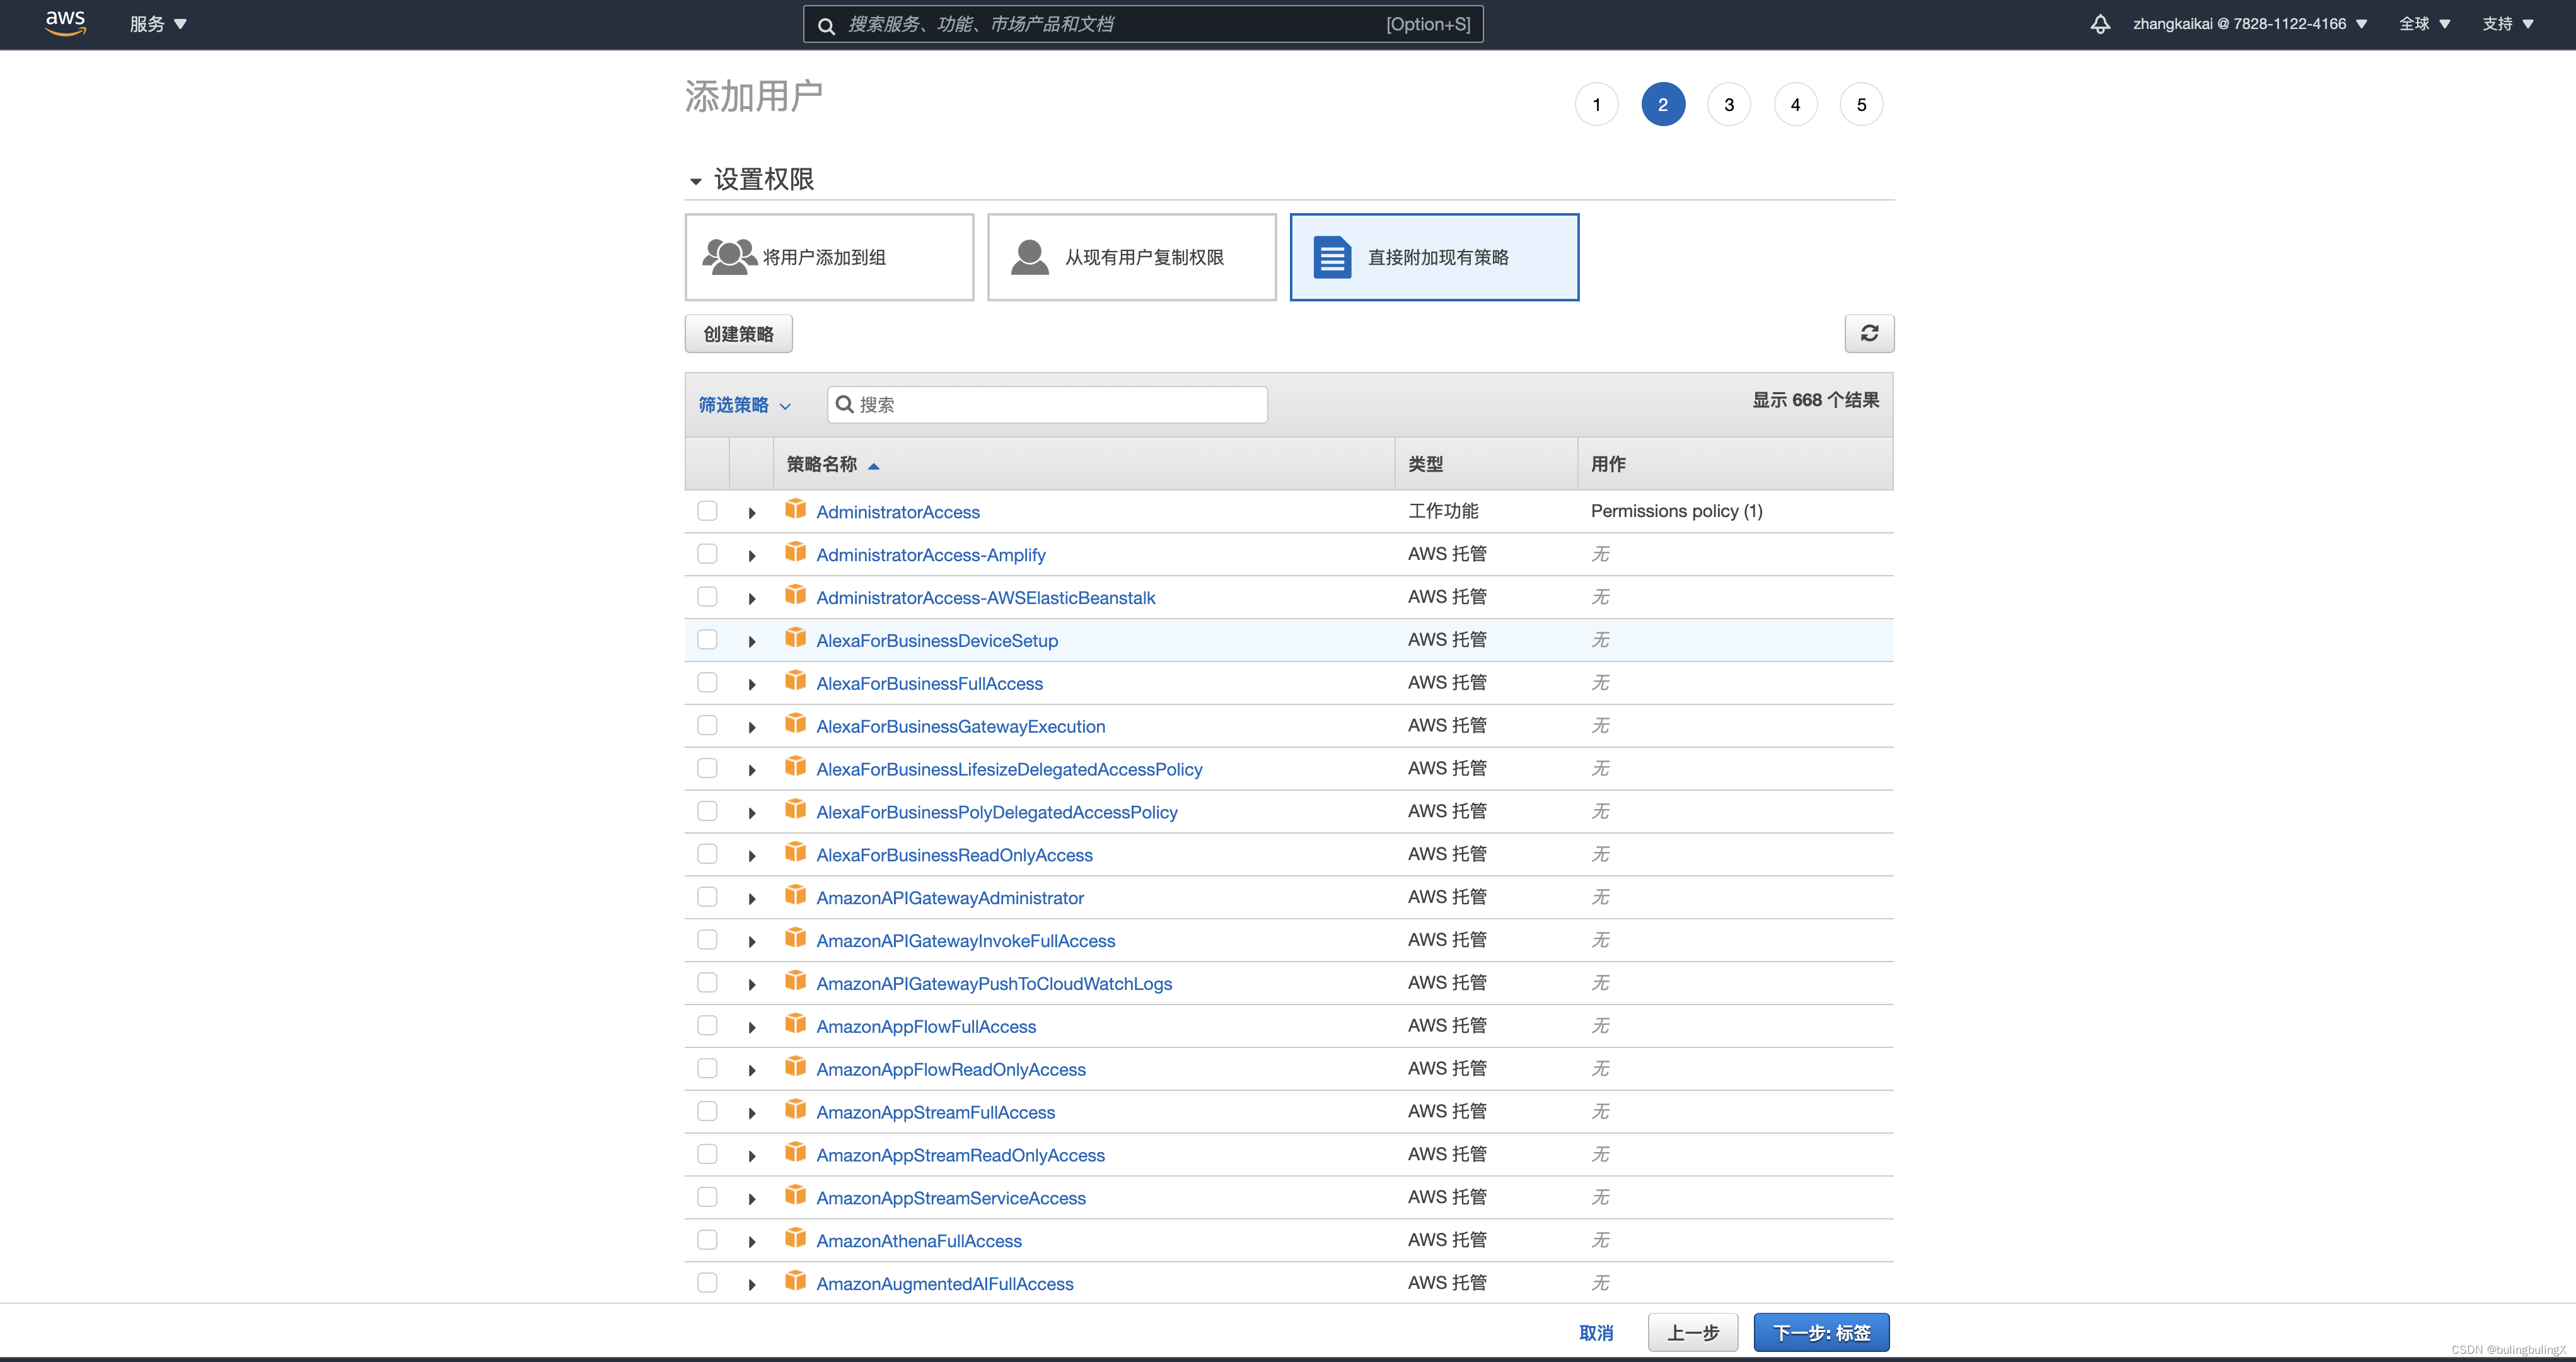Select the AlexaForBusinessFullAccess checkbox

click(707, 683)
